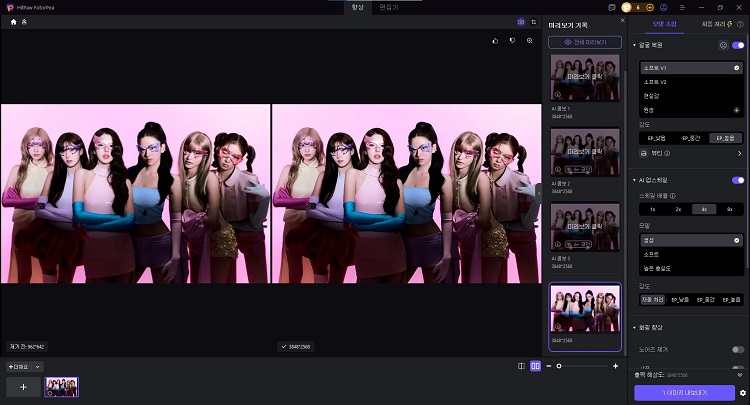Viewport: 750px width, 405px height.
Task: Click the face icon next to face restoration
Action: coord(723,45)
